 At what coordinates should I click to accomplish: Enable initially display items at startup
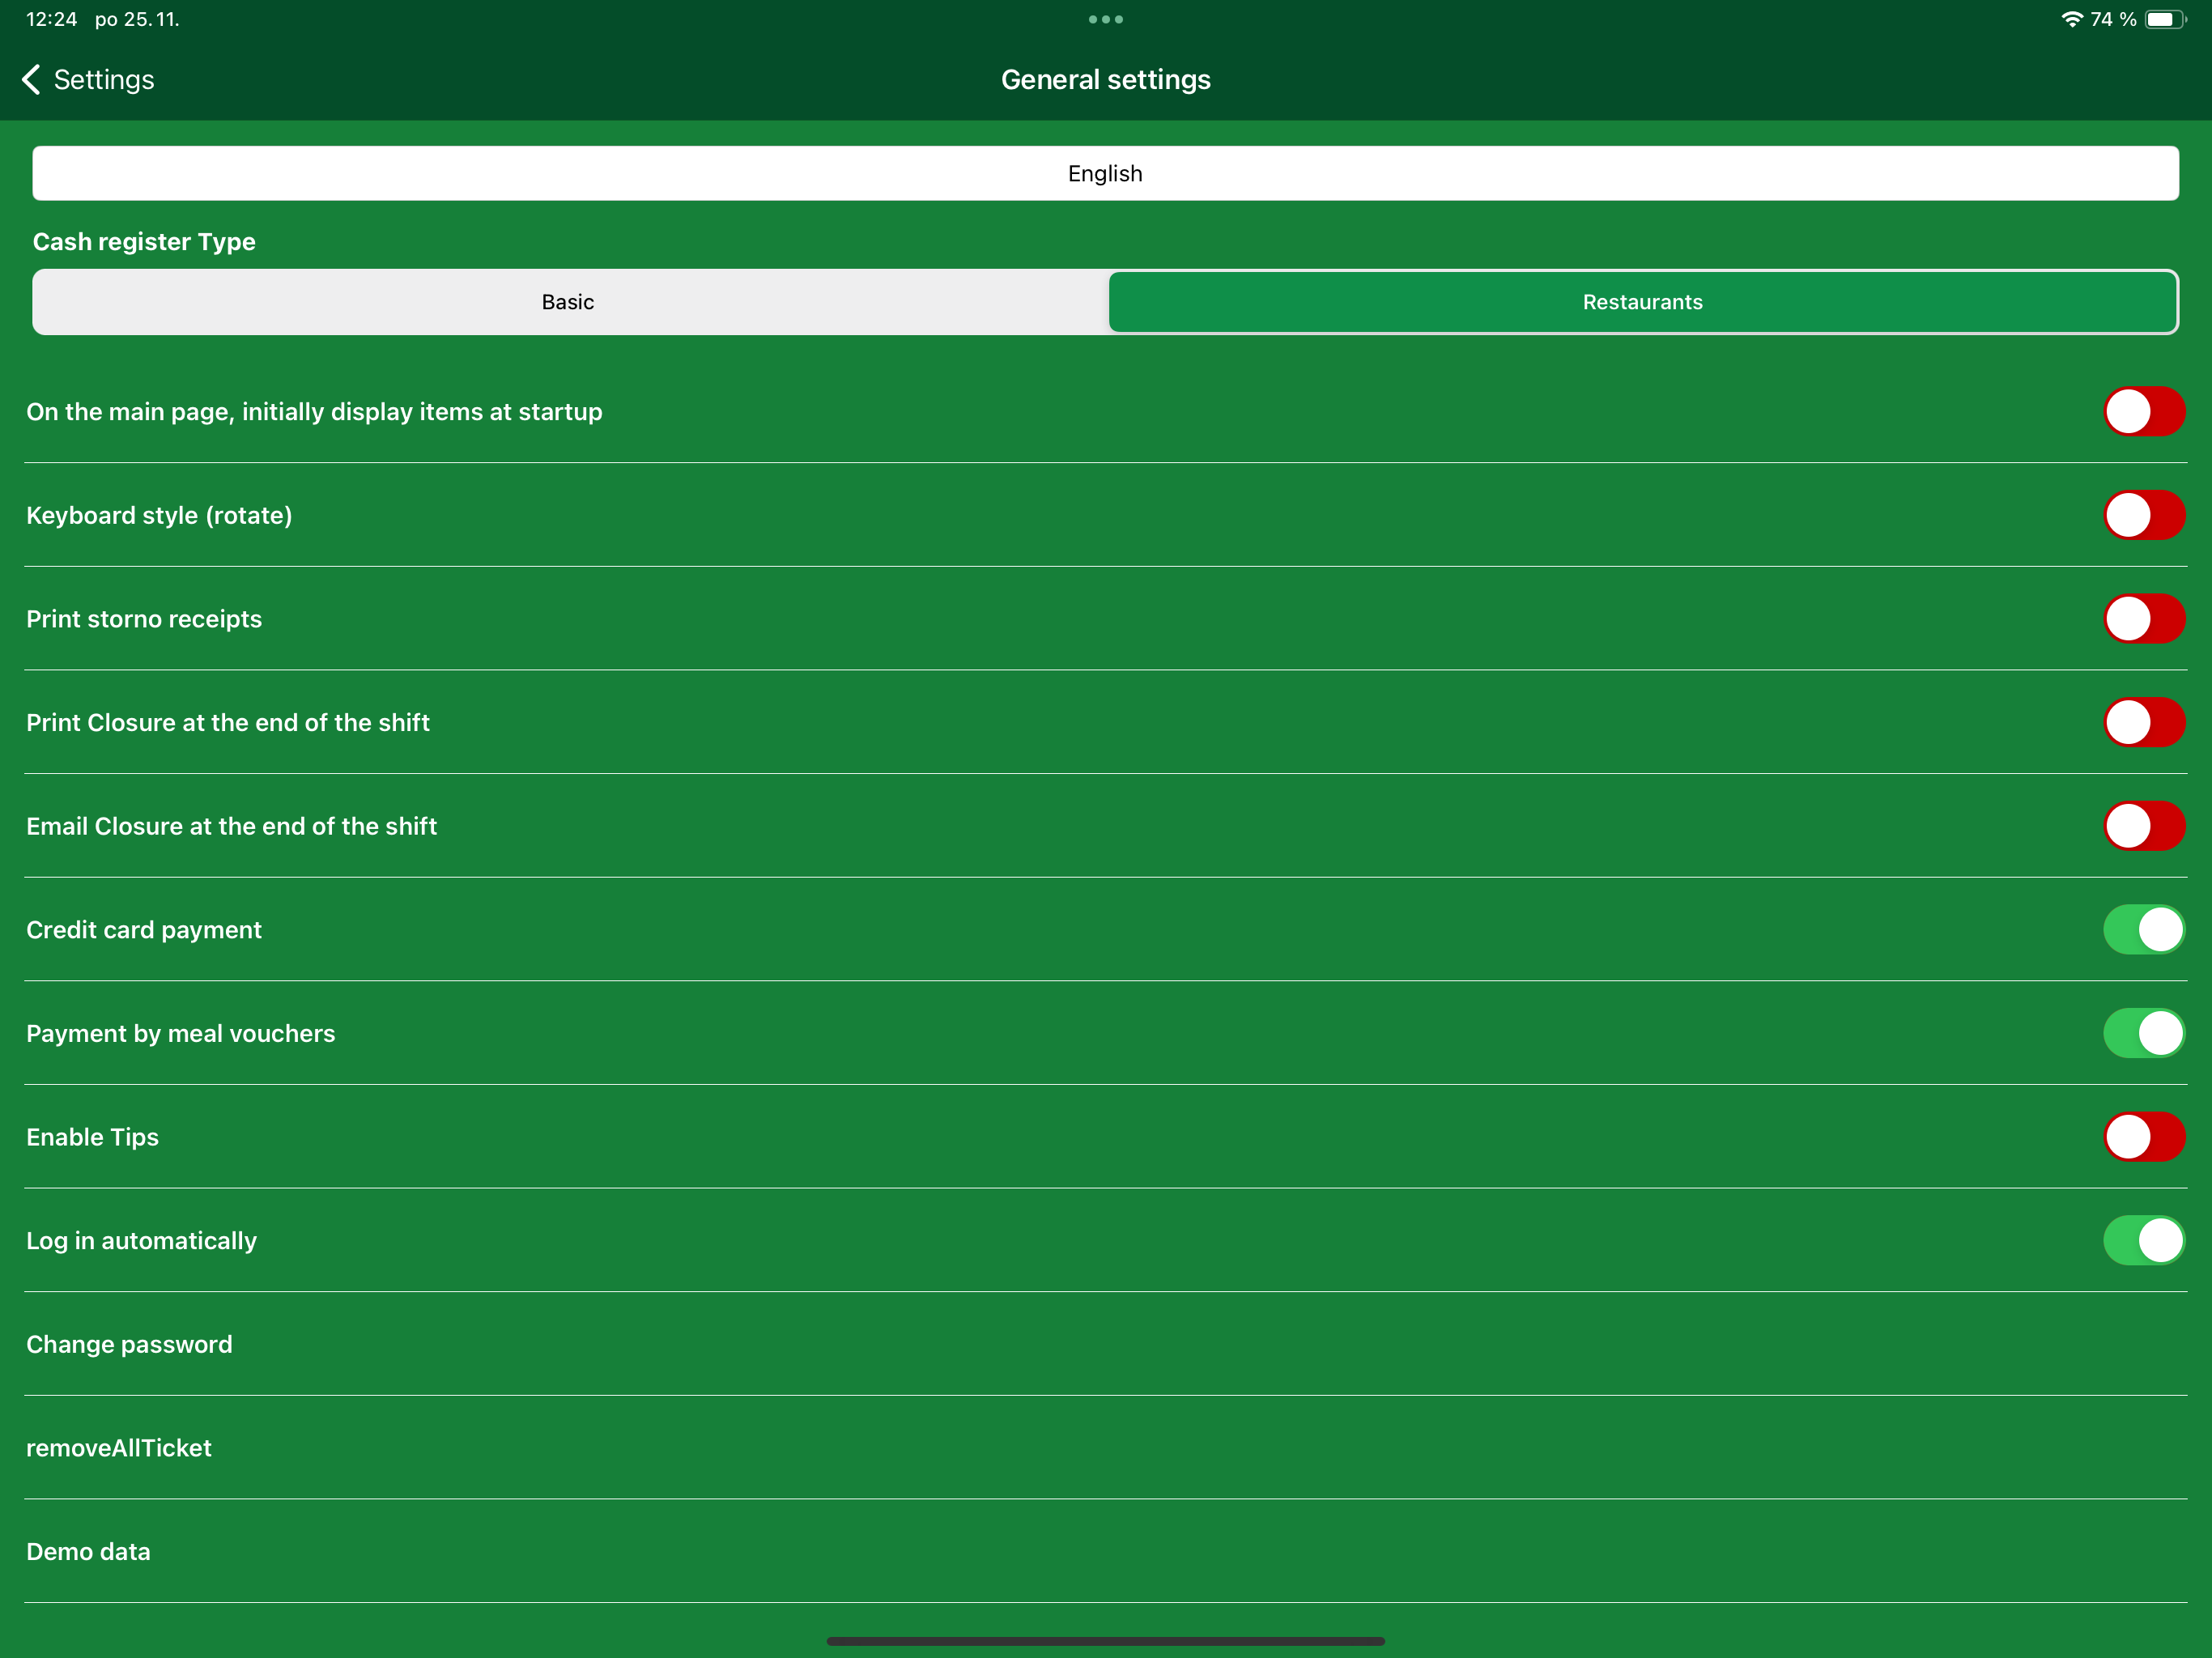2144,411
